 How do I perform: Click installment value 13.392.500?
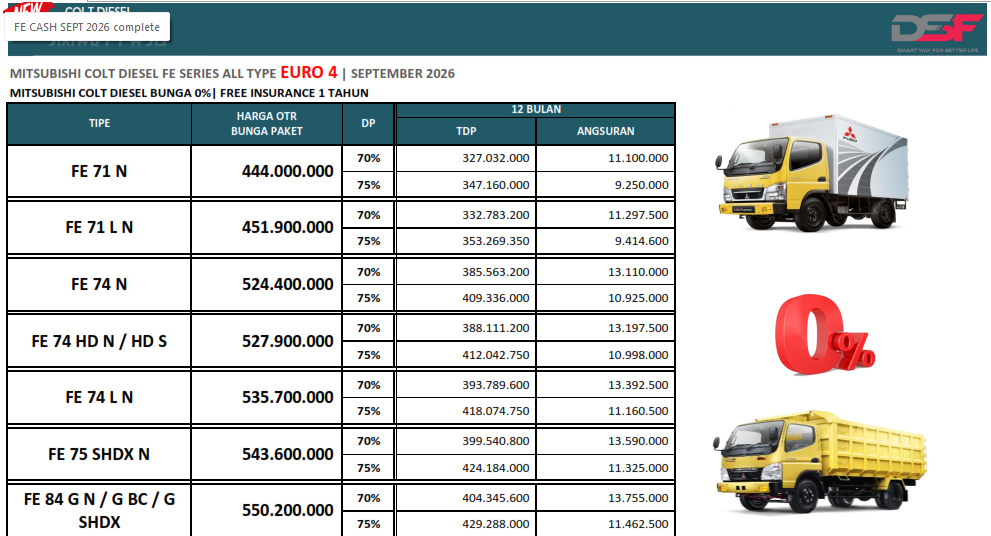tap(638, 385)
